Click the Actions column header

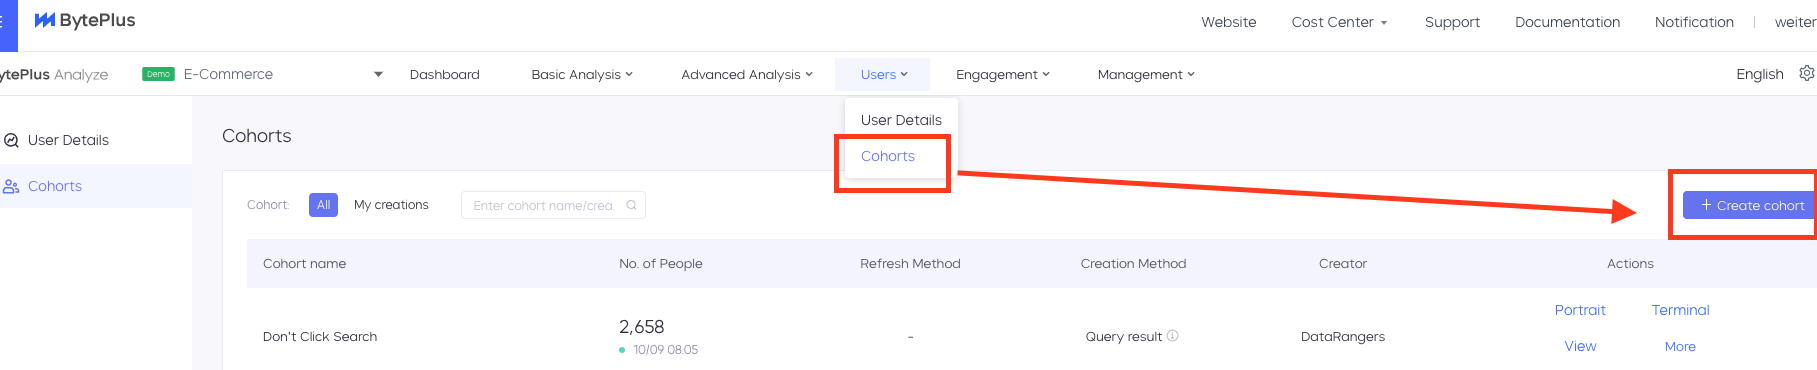click(1630, 264)
